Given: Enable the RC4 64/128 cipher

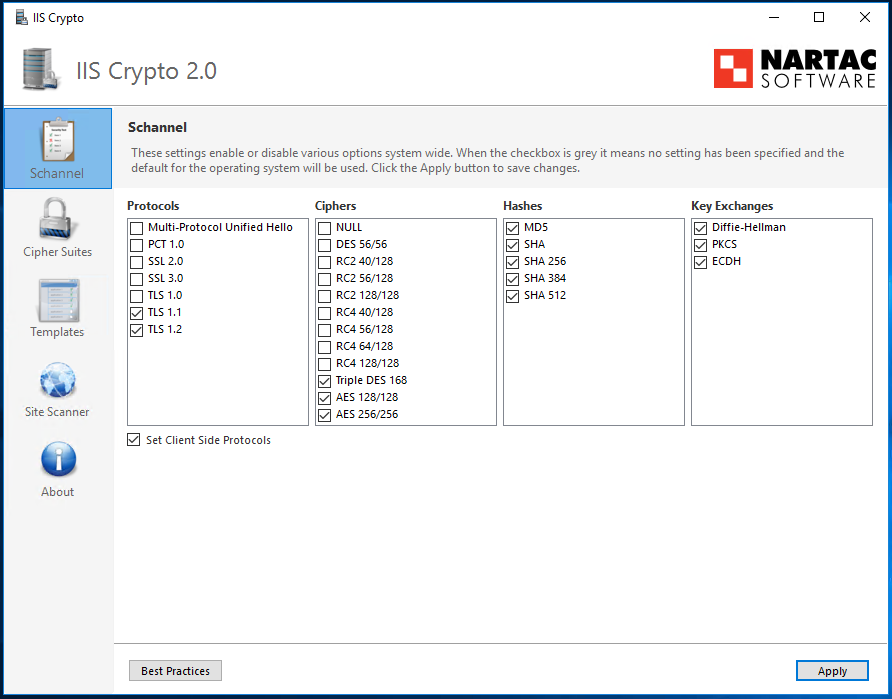Looking at the screenshot, I should [x=324, y=348].
